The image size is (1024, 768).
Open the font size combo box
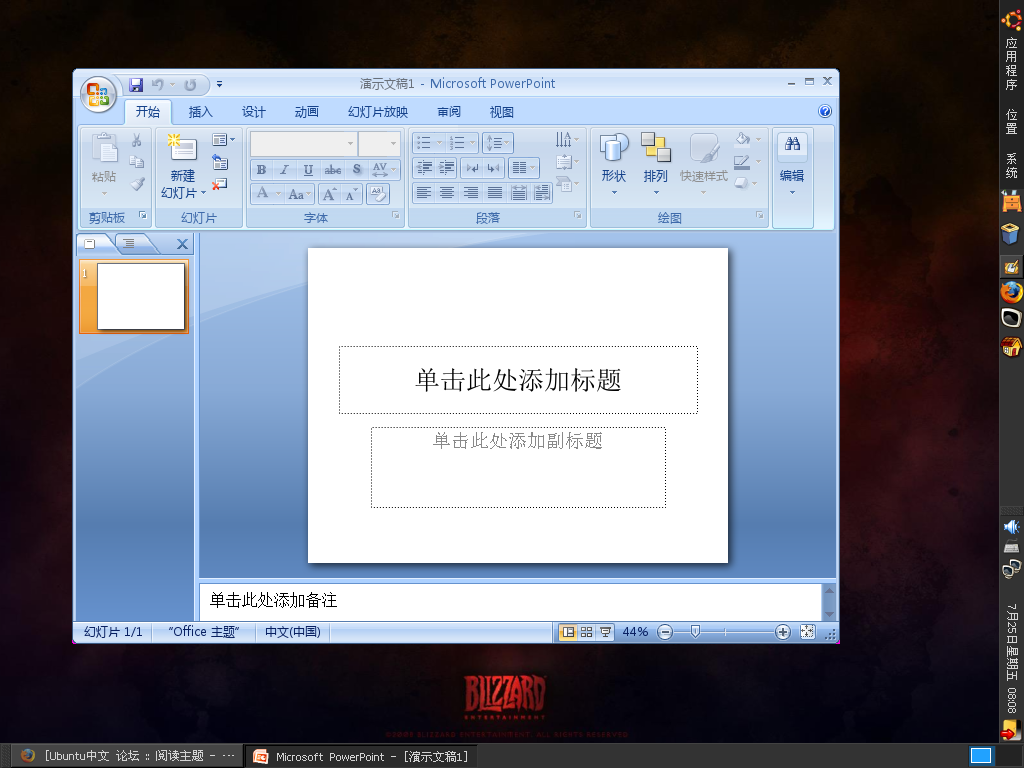coord(379,143)
